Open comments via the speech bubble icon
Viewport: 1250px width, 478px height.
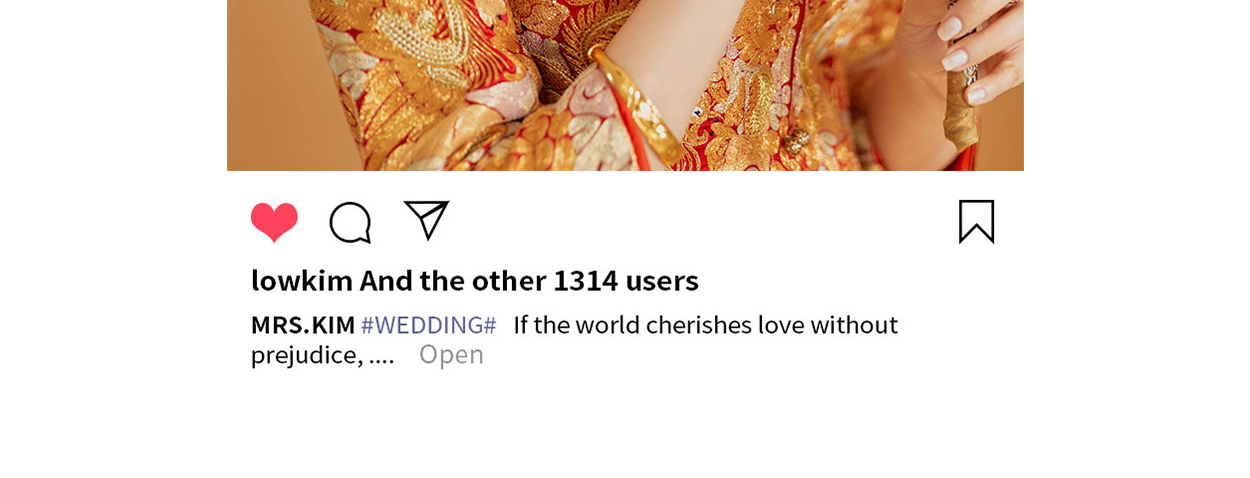click(x=350, y=222)
